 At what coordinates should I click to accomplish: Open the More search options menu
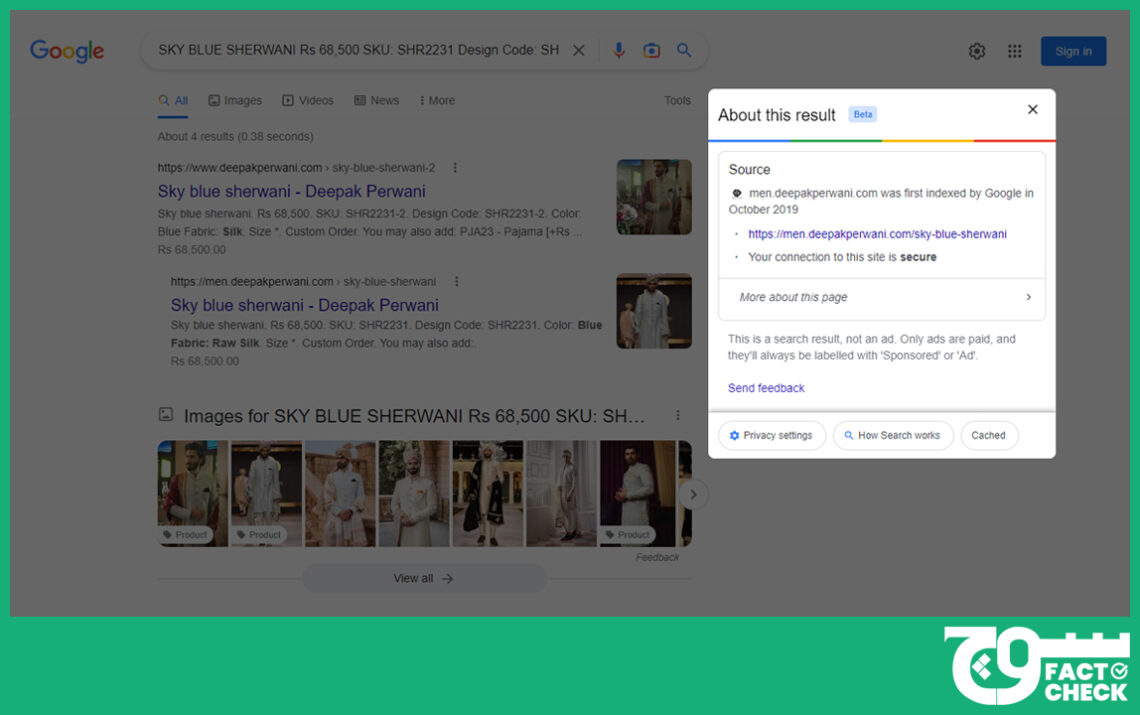437,100
